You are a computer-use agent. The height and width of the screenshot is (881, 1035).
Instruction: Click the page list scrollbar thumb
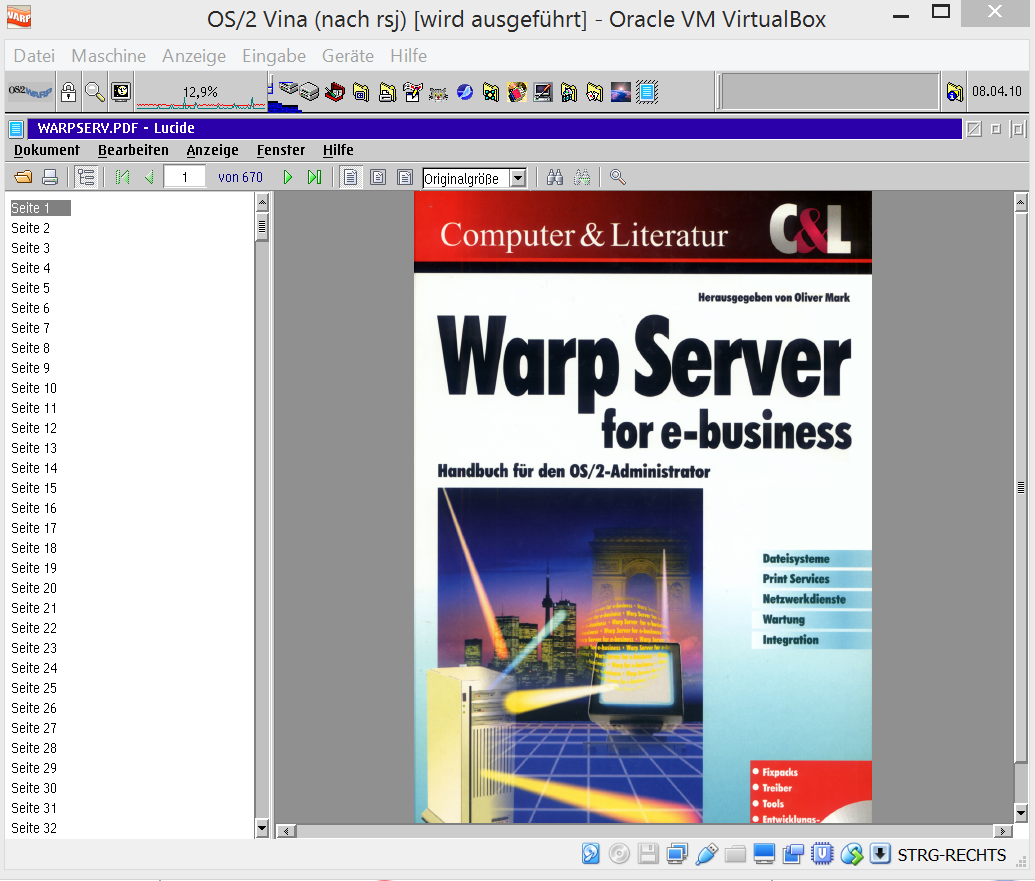[x=262, y=227]
